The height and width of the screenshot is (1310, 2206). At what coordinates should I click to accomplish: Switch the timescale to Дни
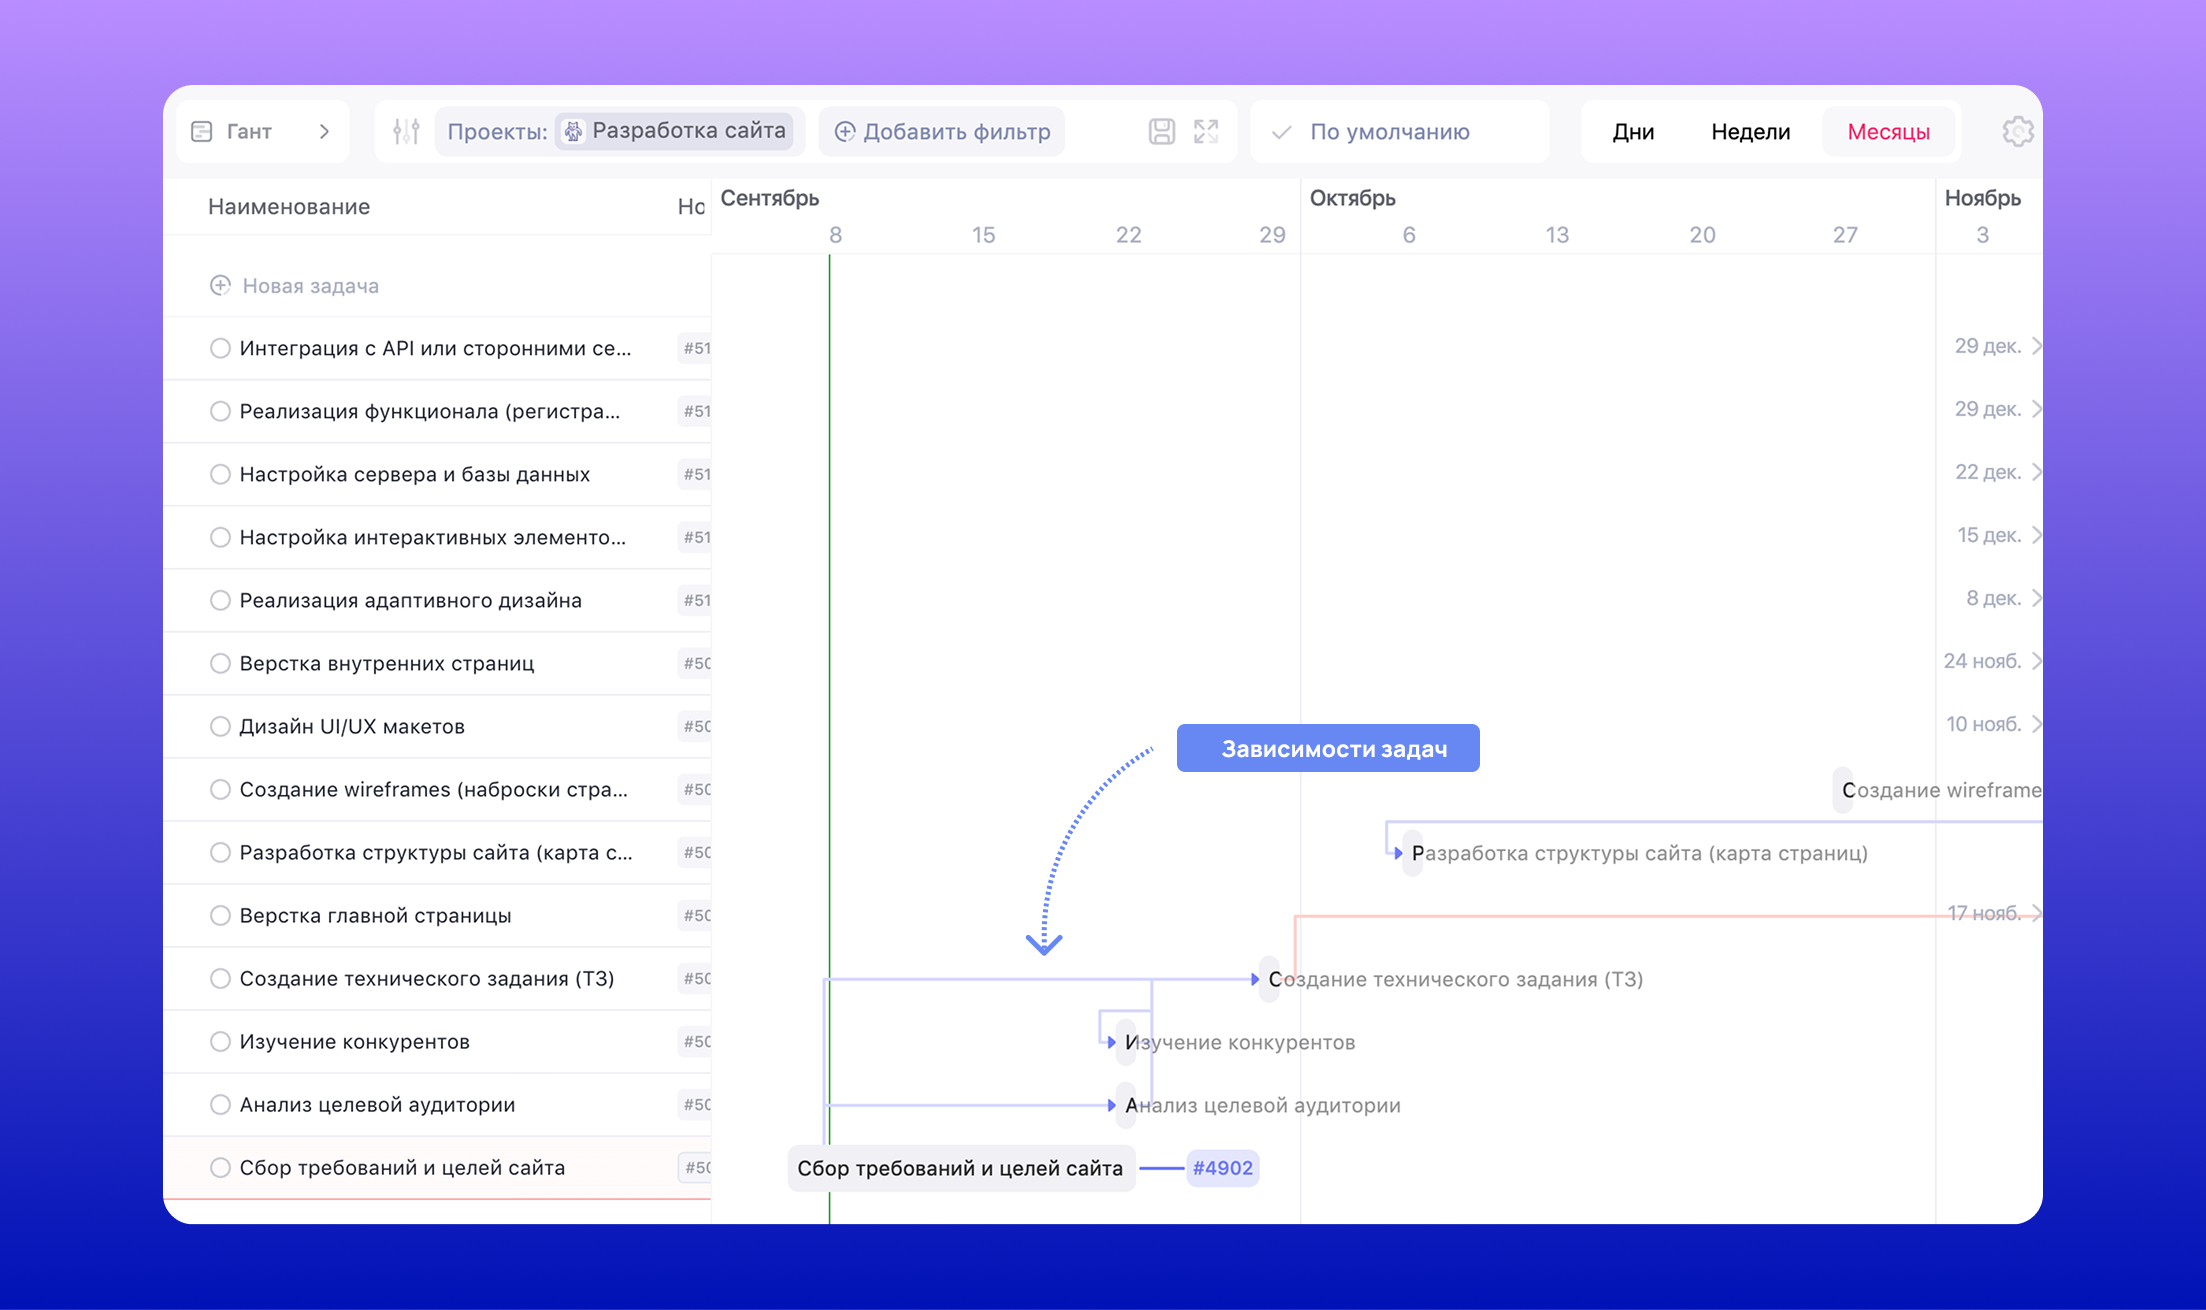pyautogui.click(x=1633, y=131)
